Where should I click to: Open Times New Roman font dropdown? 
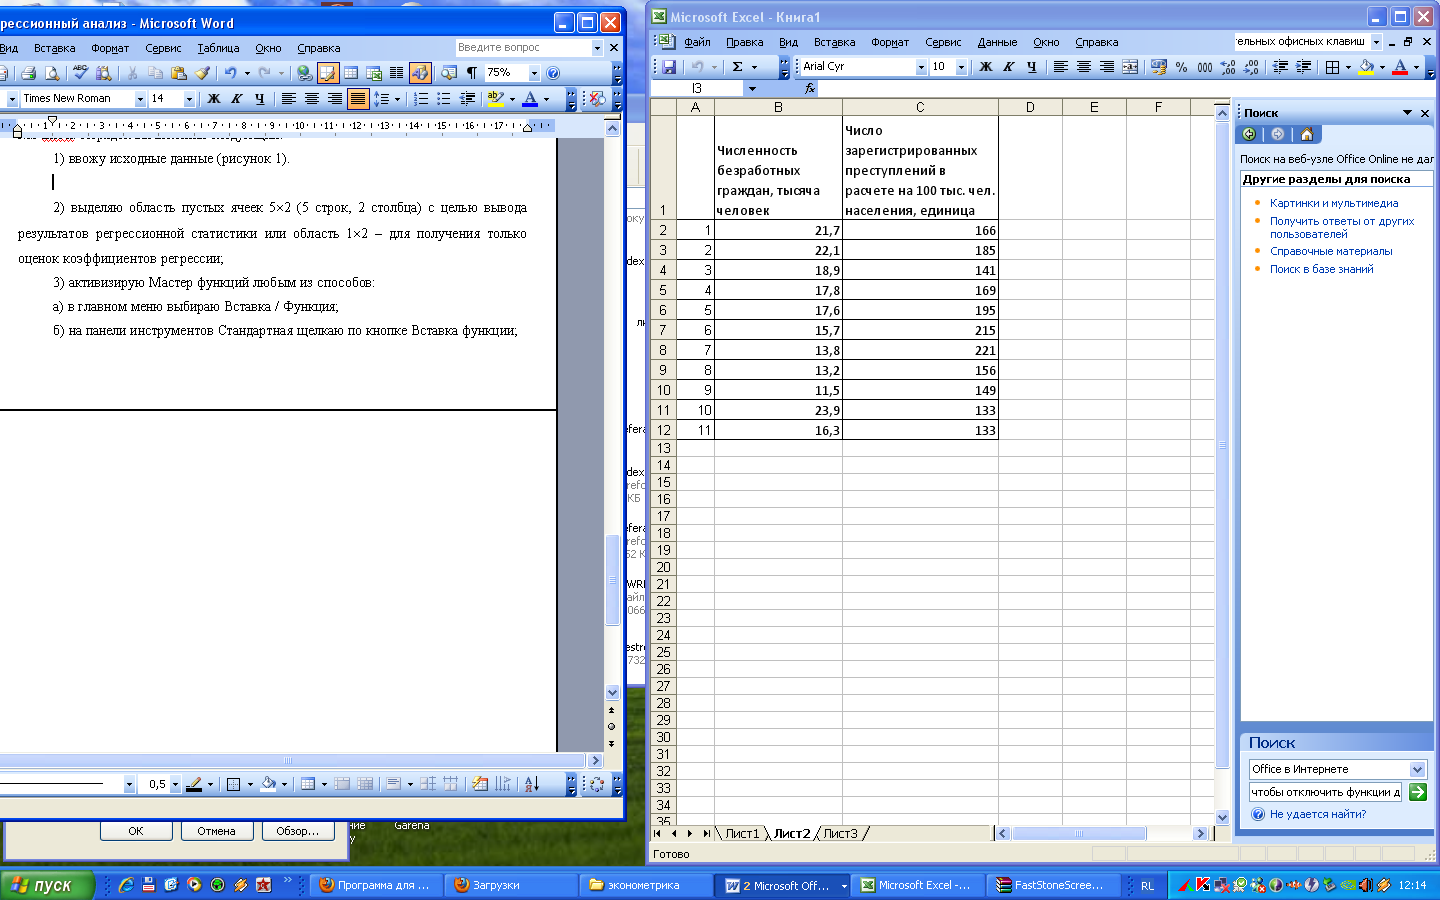coord(140,99)
